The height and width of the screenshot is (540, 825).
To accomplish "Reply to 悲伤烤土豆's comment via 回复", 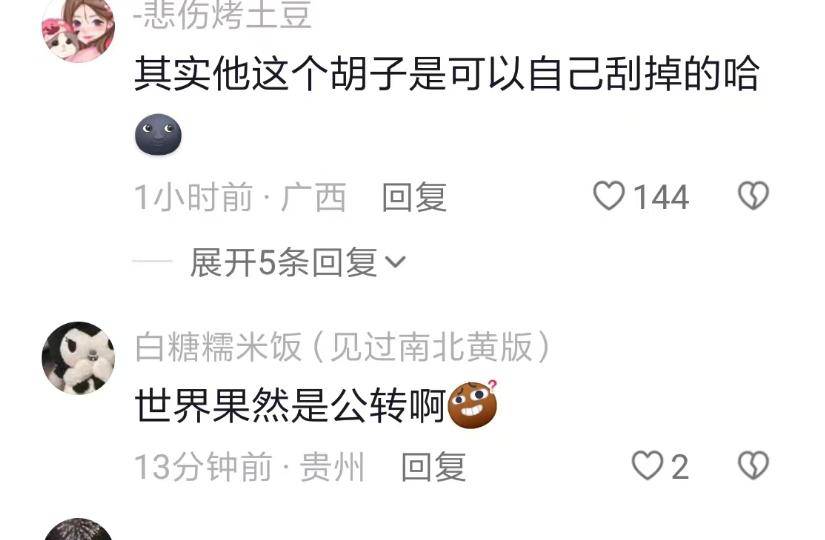I will (415, 197).
